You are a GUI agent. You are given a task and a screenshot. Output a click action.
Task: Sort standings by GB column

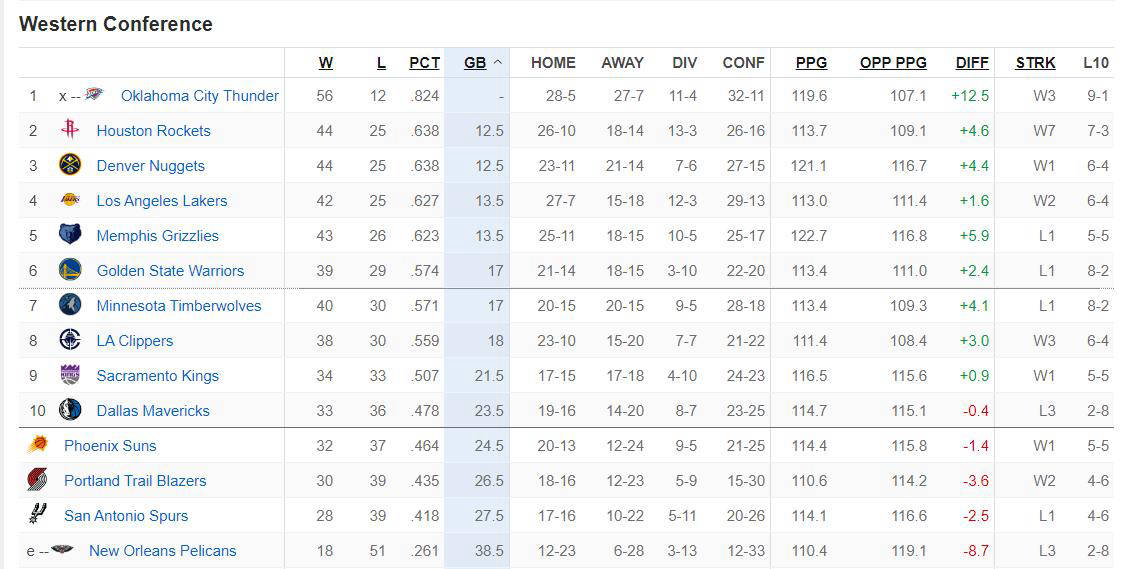click(475, 63)
